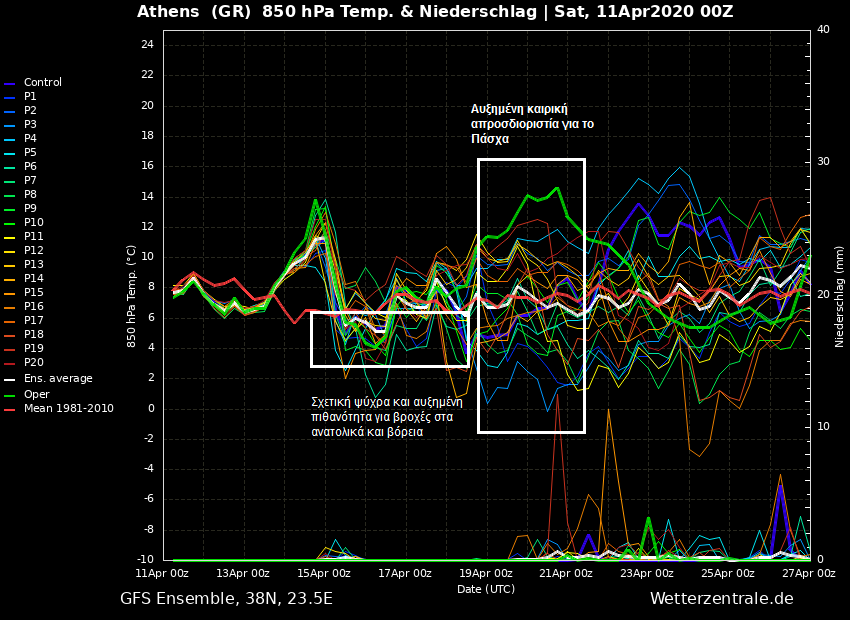The width and height of the screenshot is (850, 620).
Task: Click the GFS Ensemble, 38N, 23.5E caption
Action: pos(226,599)
